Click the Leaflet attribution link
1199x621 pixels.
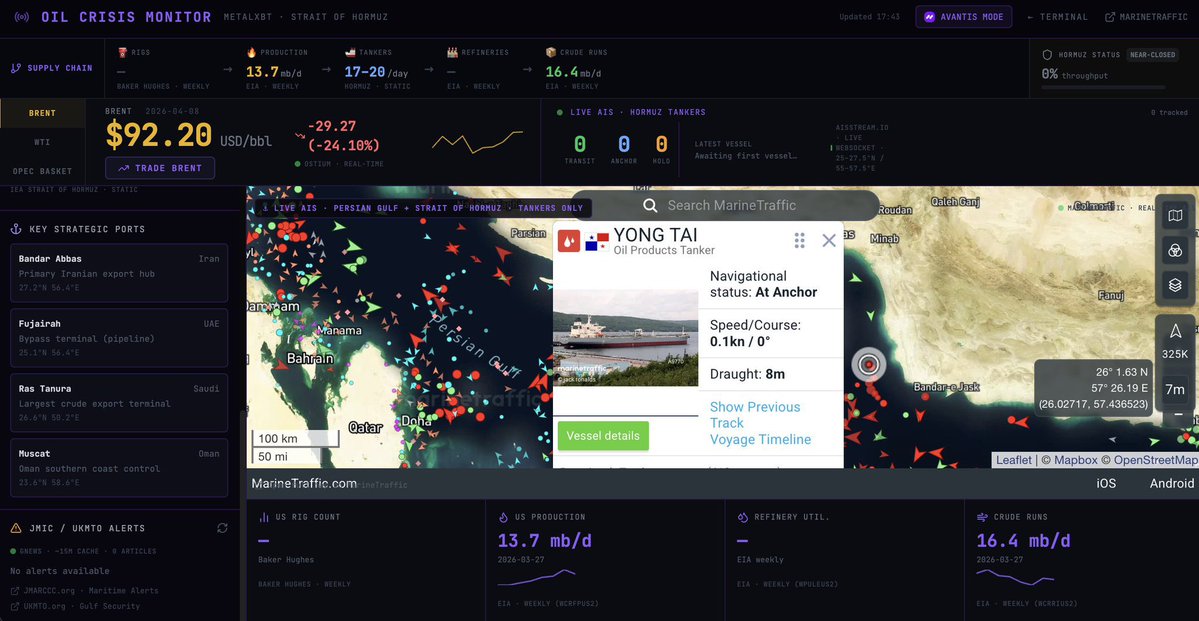(x=1014, y=460)
